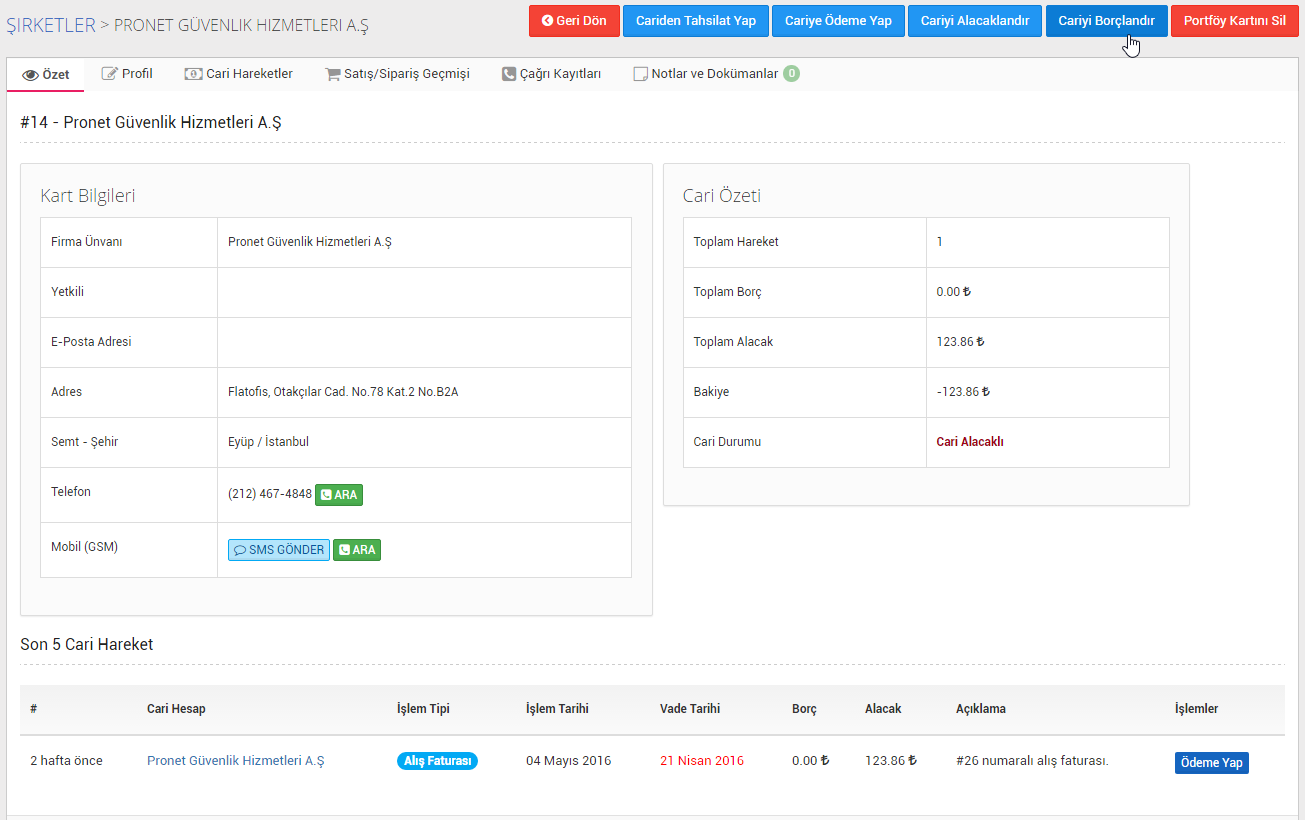The image size is (1305, 820).
Task: Click the Açıklama column header
Action: 981,709
